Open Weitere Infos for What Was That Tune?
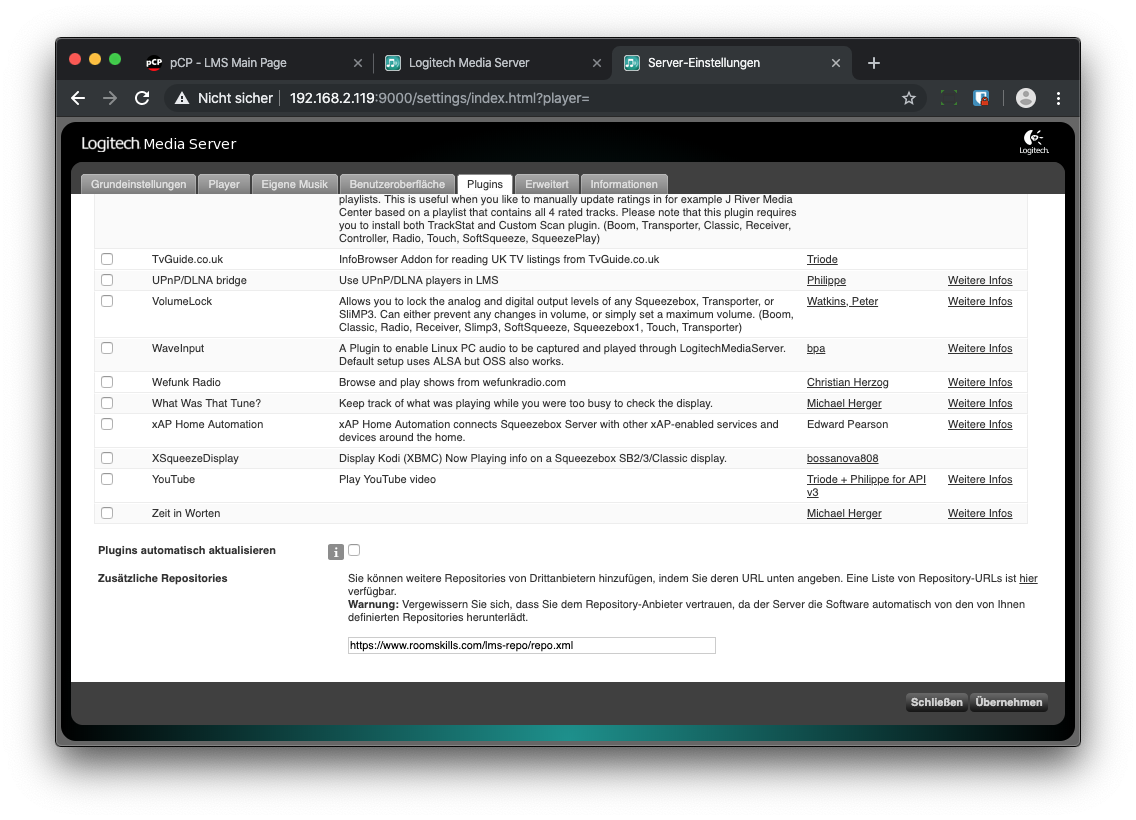The width and height of the screenshot is (1136, 820). click(980, 403)
